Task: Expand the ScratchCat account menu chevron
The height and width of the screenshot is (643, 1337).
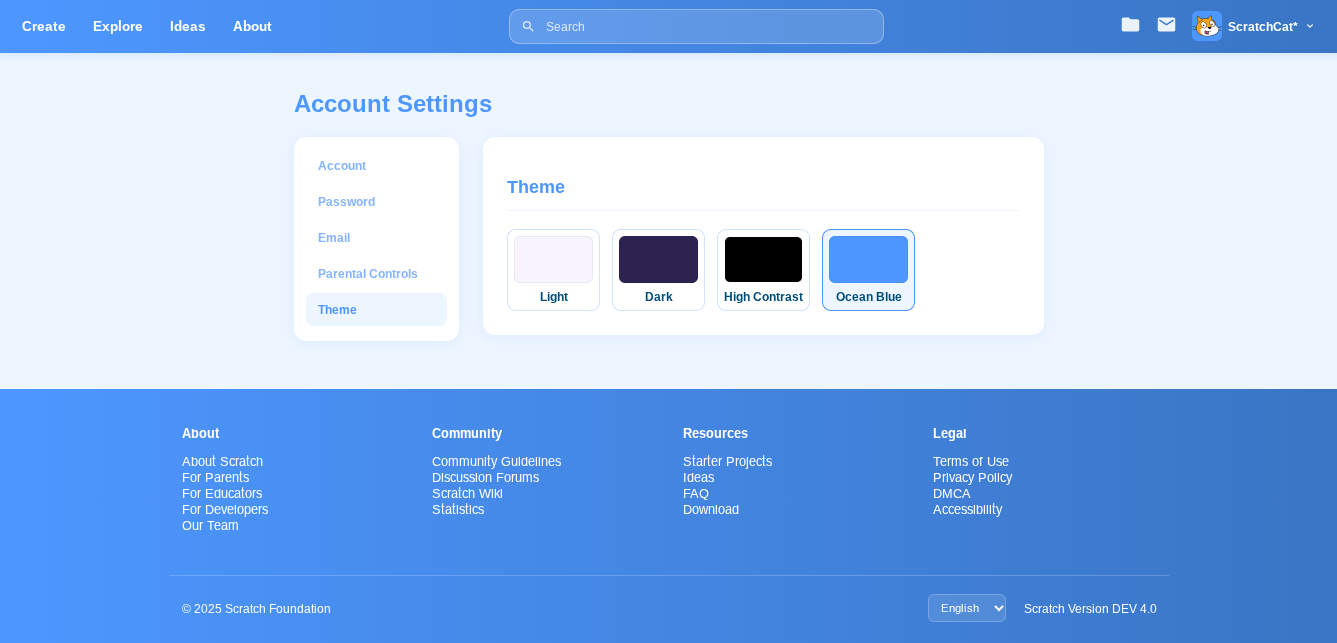Action: [x=1310, y=26]
